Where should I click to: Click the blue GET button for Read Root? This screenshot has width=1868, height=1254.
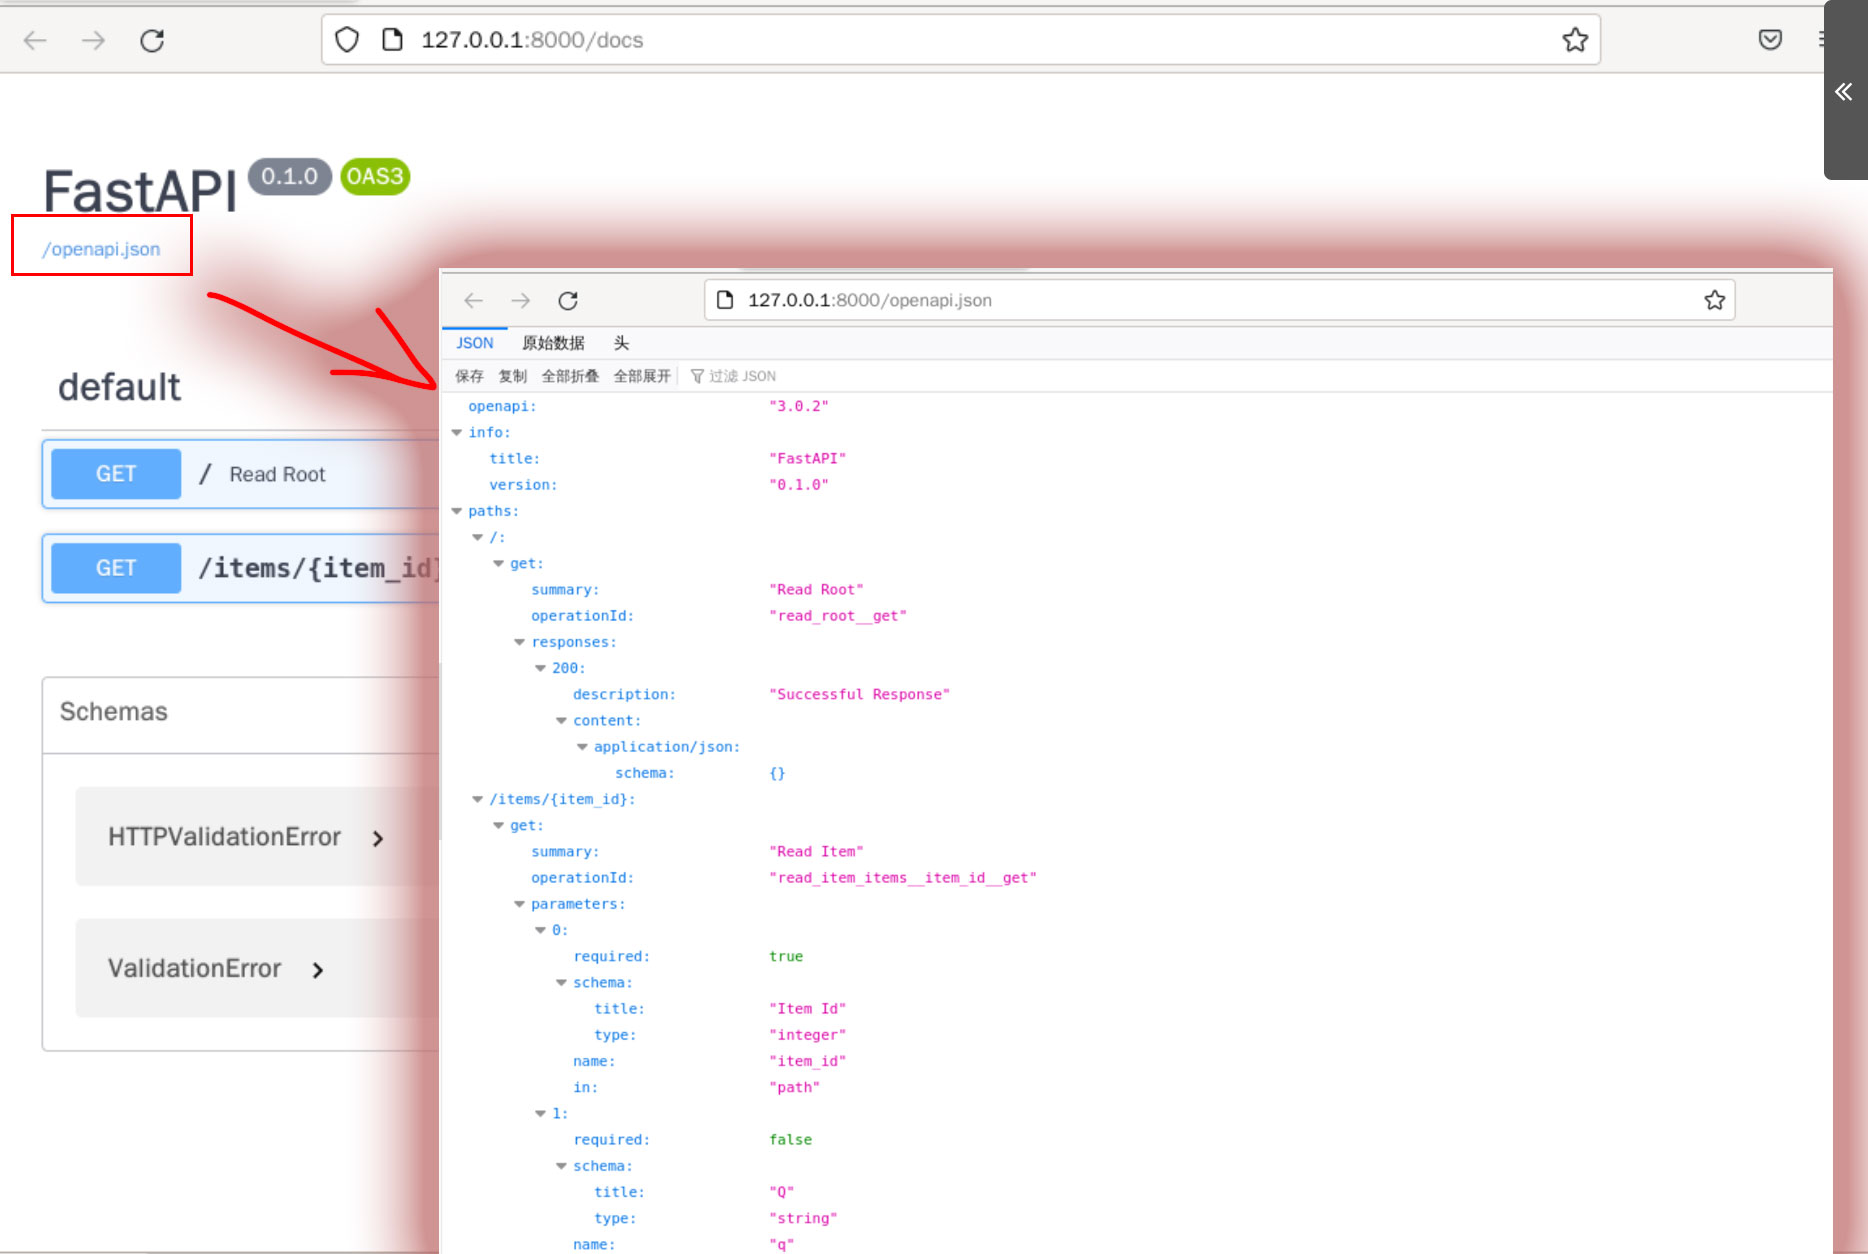(116, 474)
